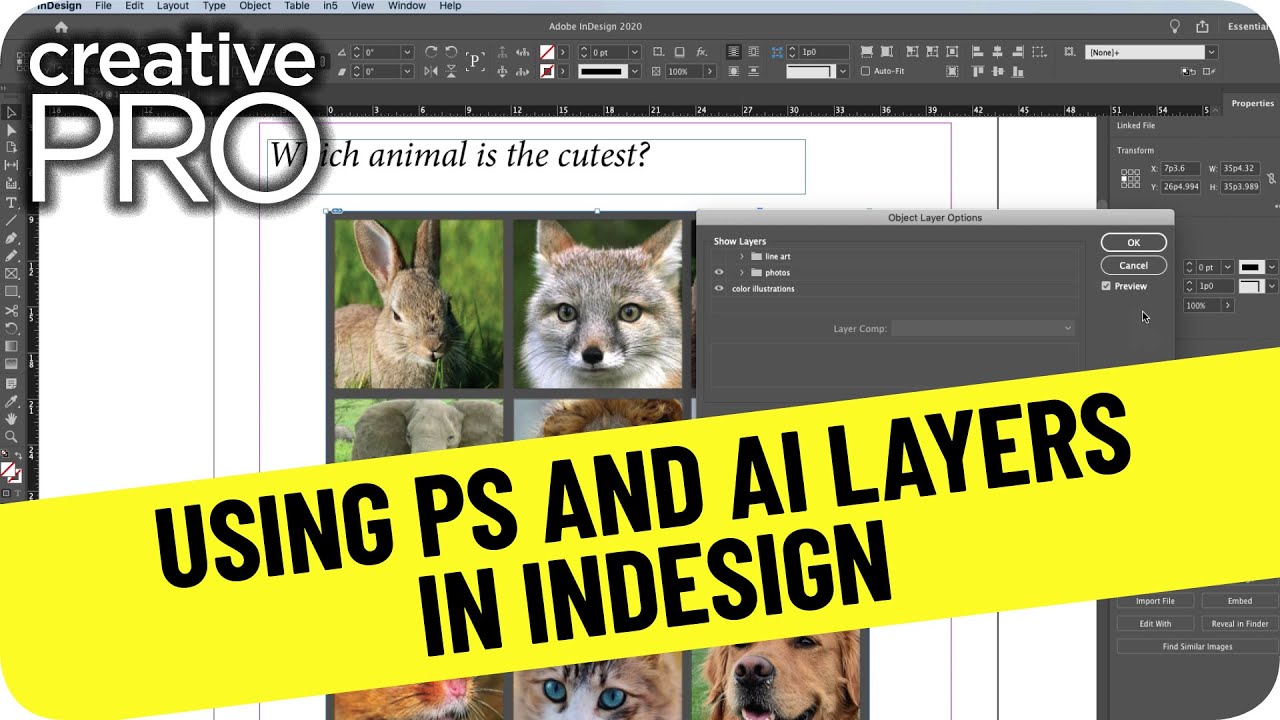Select the Pencil tool
The height and width of the screenshot is (720, 1280).
point(11,256)
